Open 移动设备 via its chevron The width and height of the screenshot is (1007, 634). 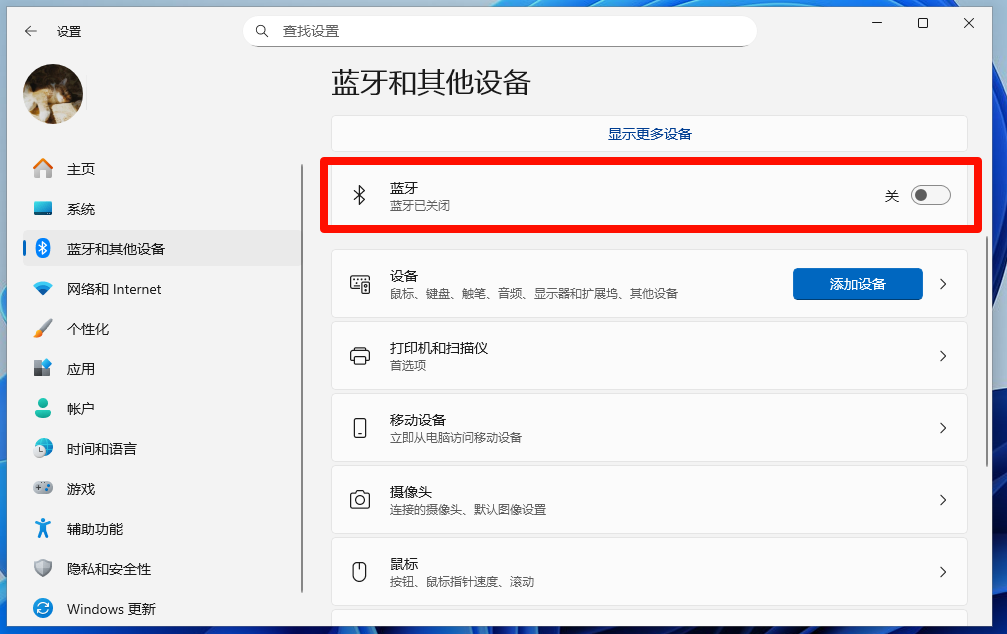[x=943, y=428]
